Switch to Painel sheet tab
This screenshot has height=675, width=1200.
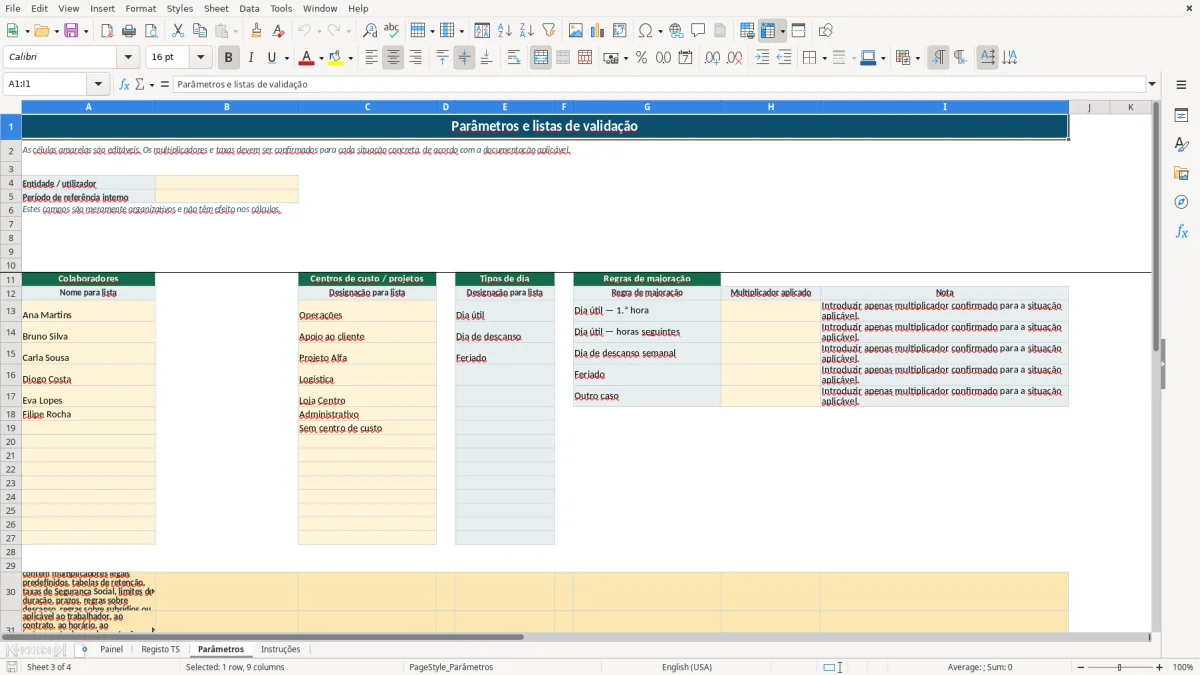click(x=111, y=649)
